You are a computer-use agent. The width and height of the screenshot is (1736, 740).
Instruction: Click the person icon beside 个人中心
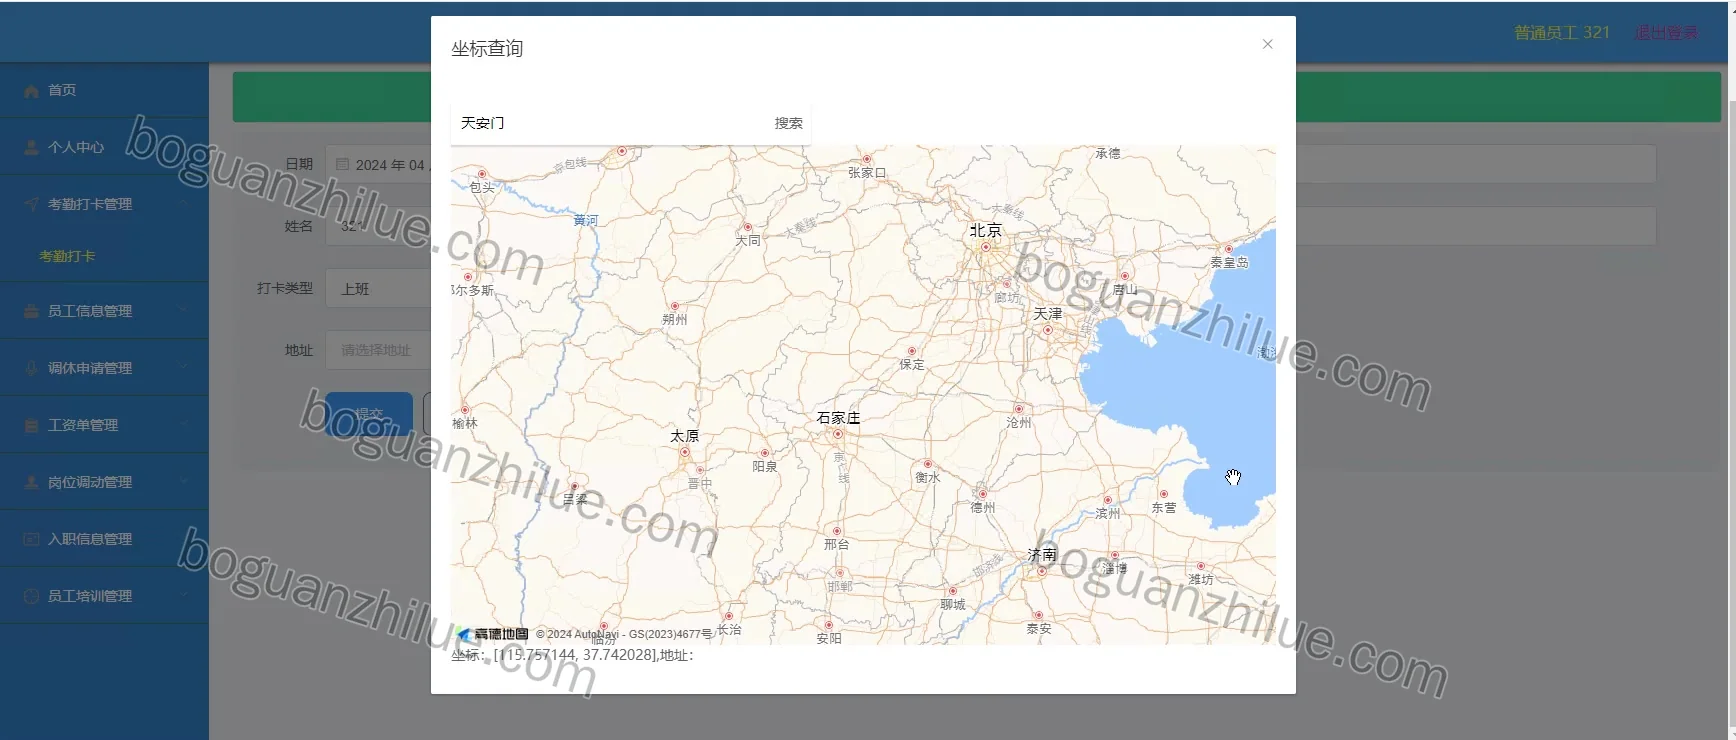31,147
